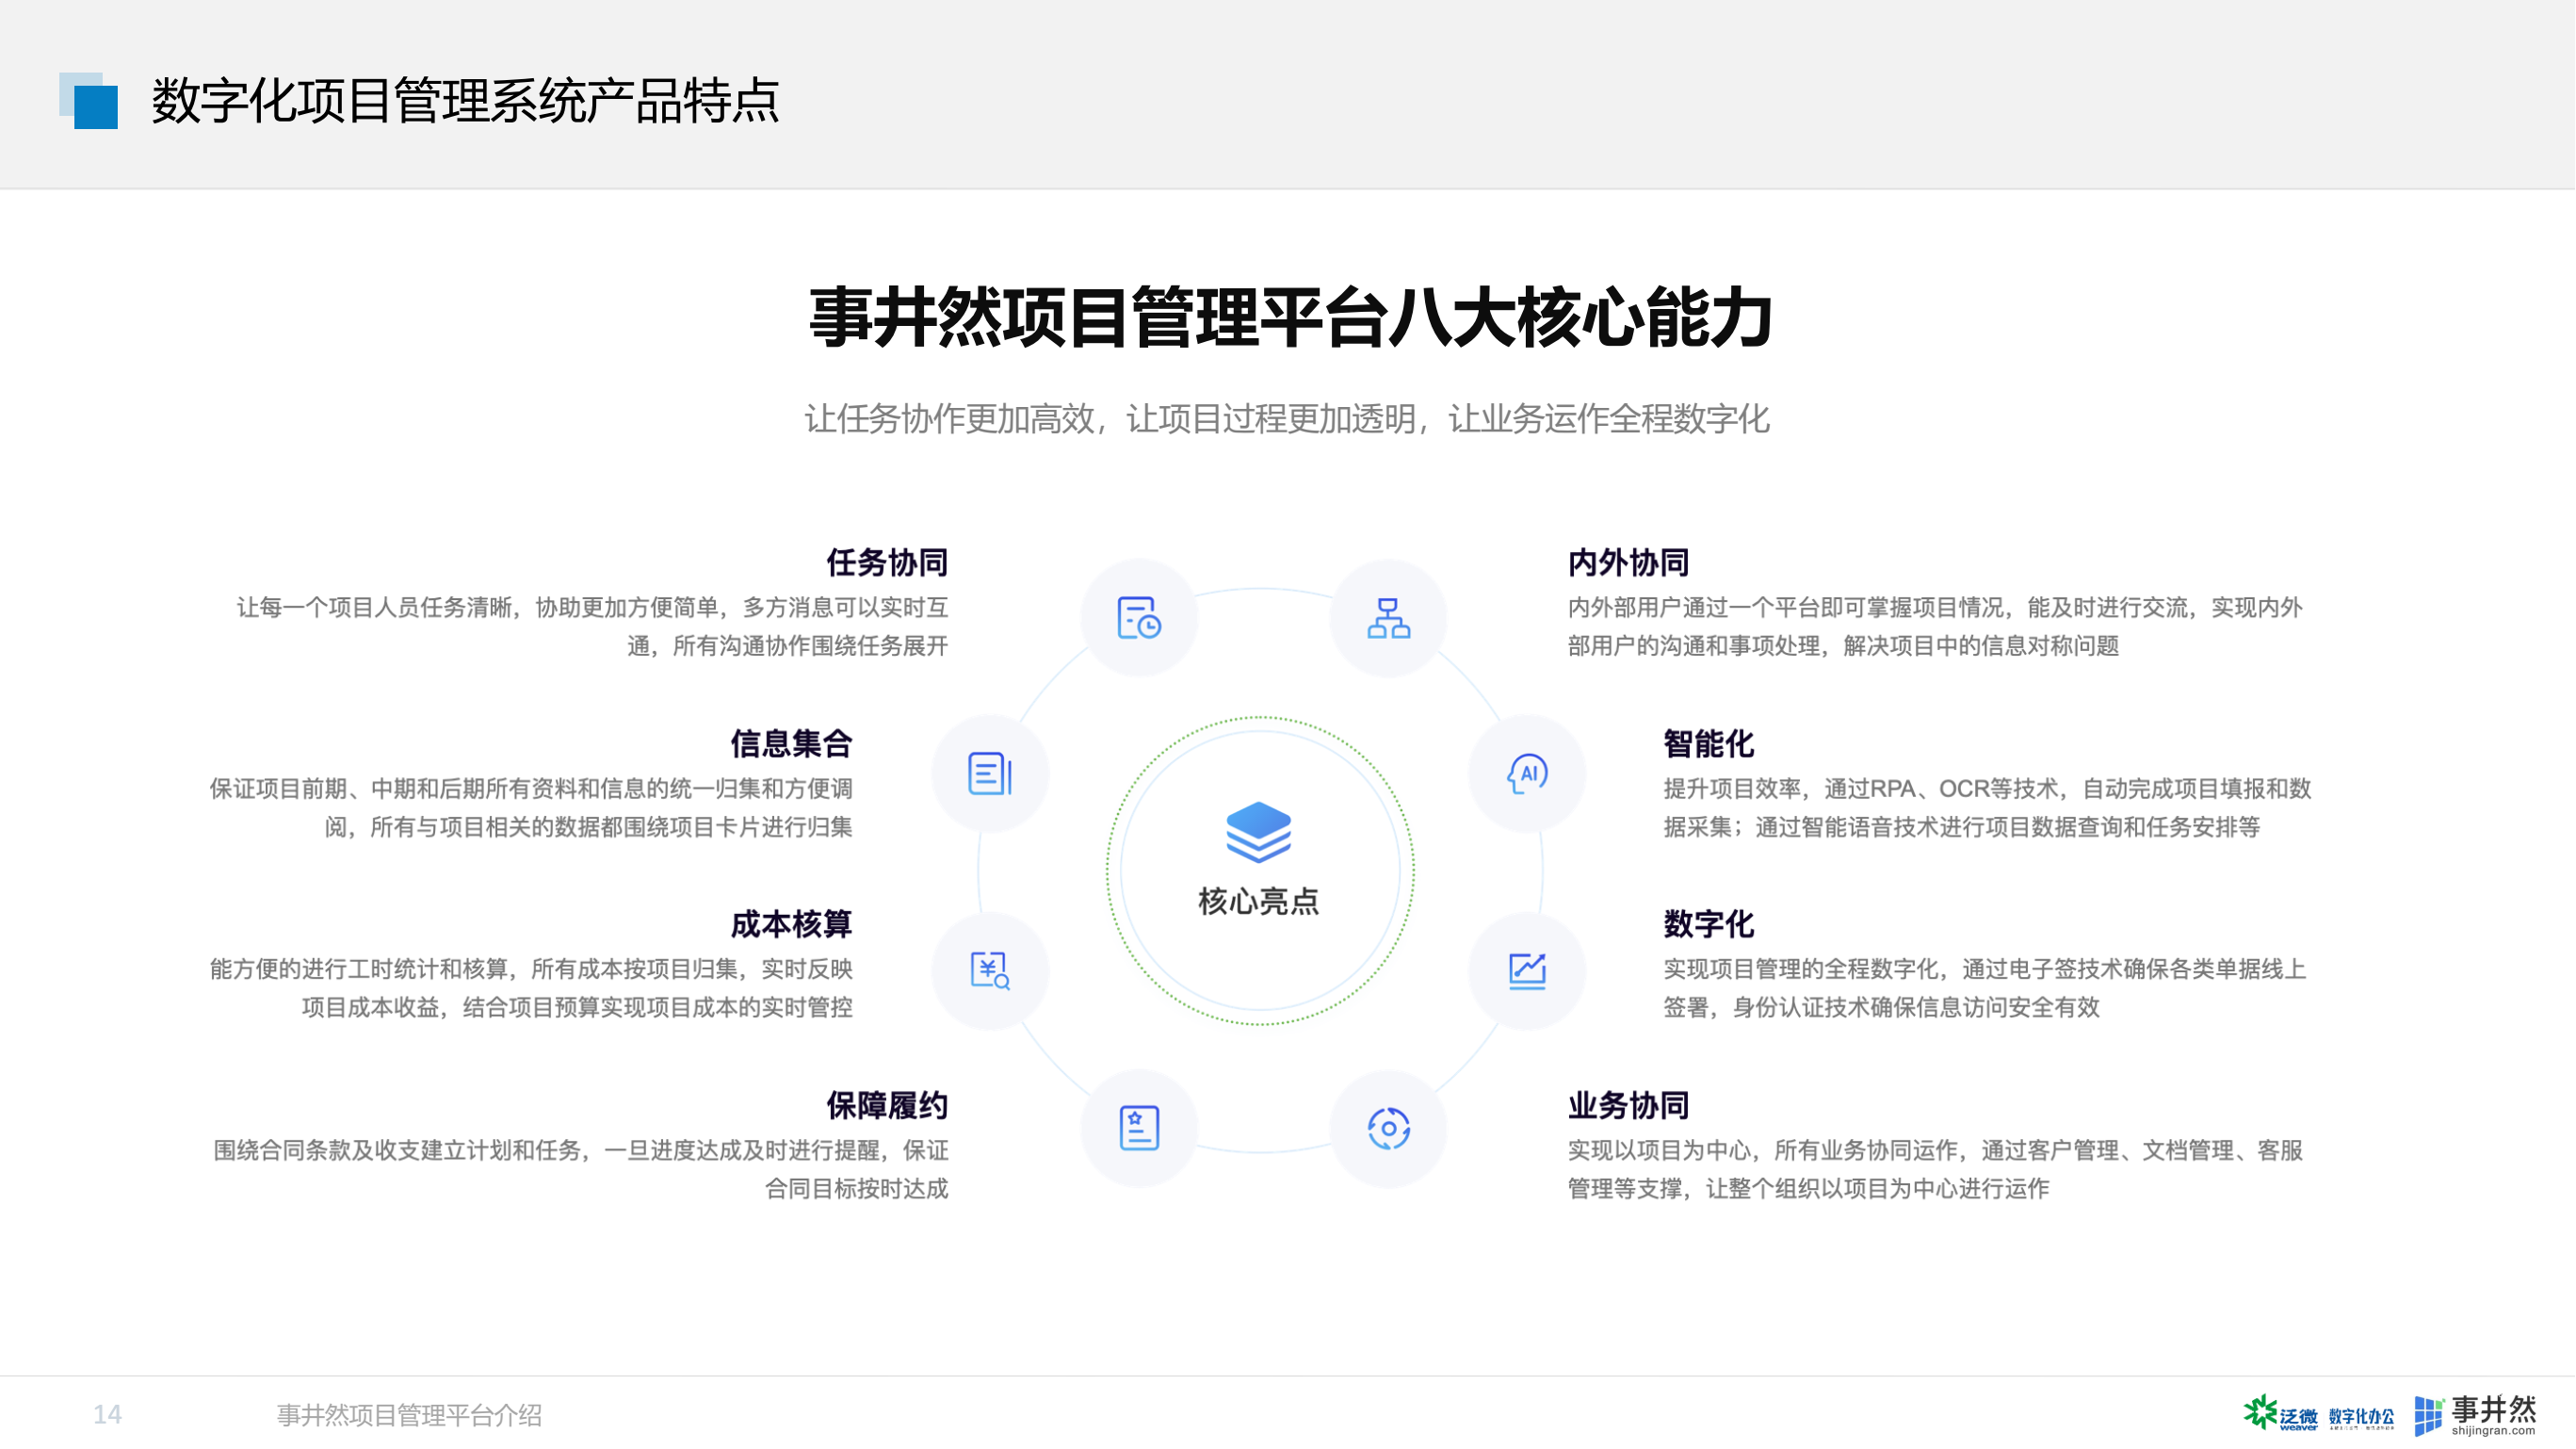Click the circular sync icon for 业务协同

point(1388,1128)
